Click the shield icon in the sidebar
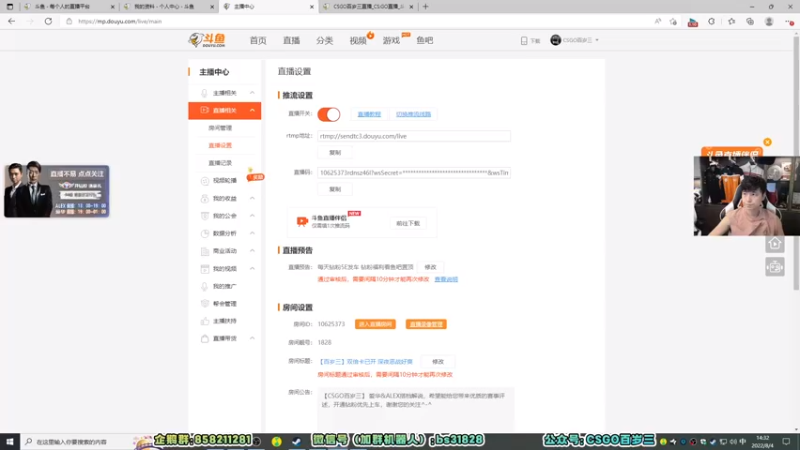This screenshot has height=450, width=800. (x=205, y=304)
